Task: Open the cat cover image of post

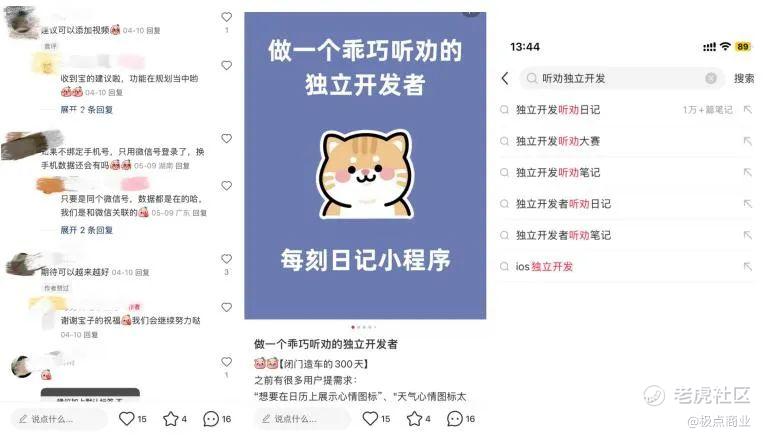Action: point(365,166)
